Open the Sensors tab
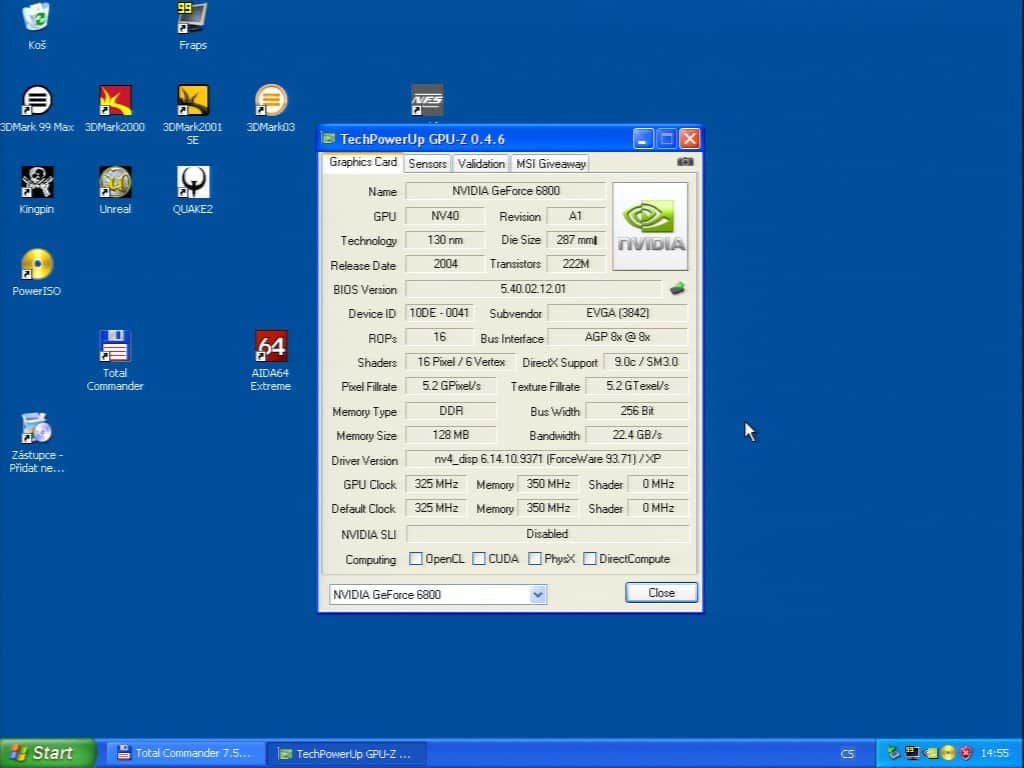This screenshot has height=768, width=1024. pyautogui.click(x=428, y=163)
